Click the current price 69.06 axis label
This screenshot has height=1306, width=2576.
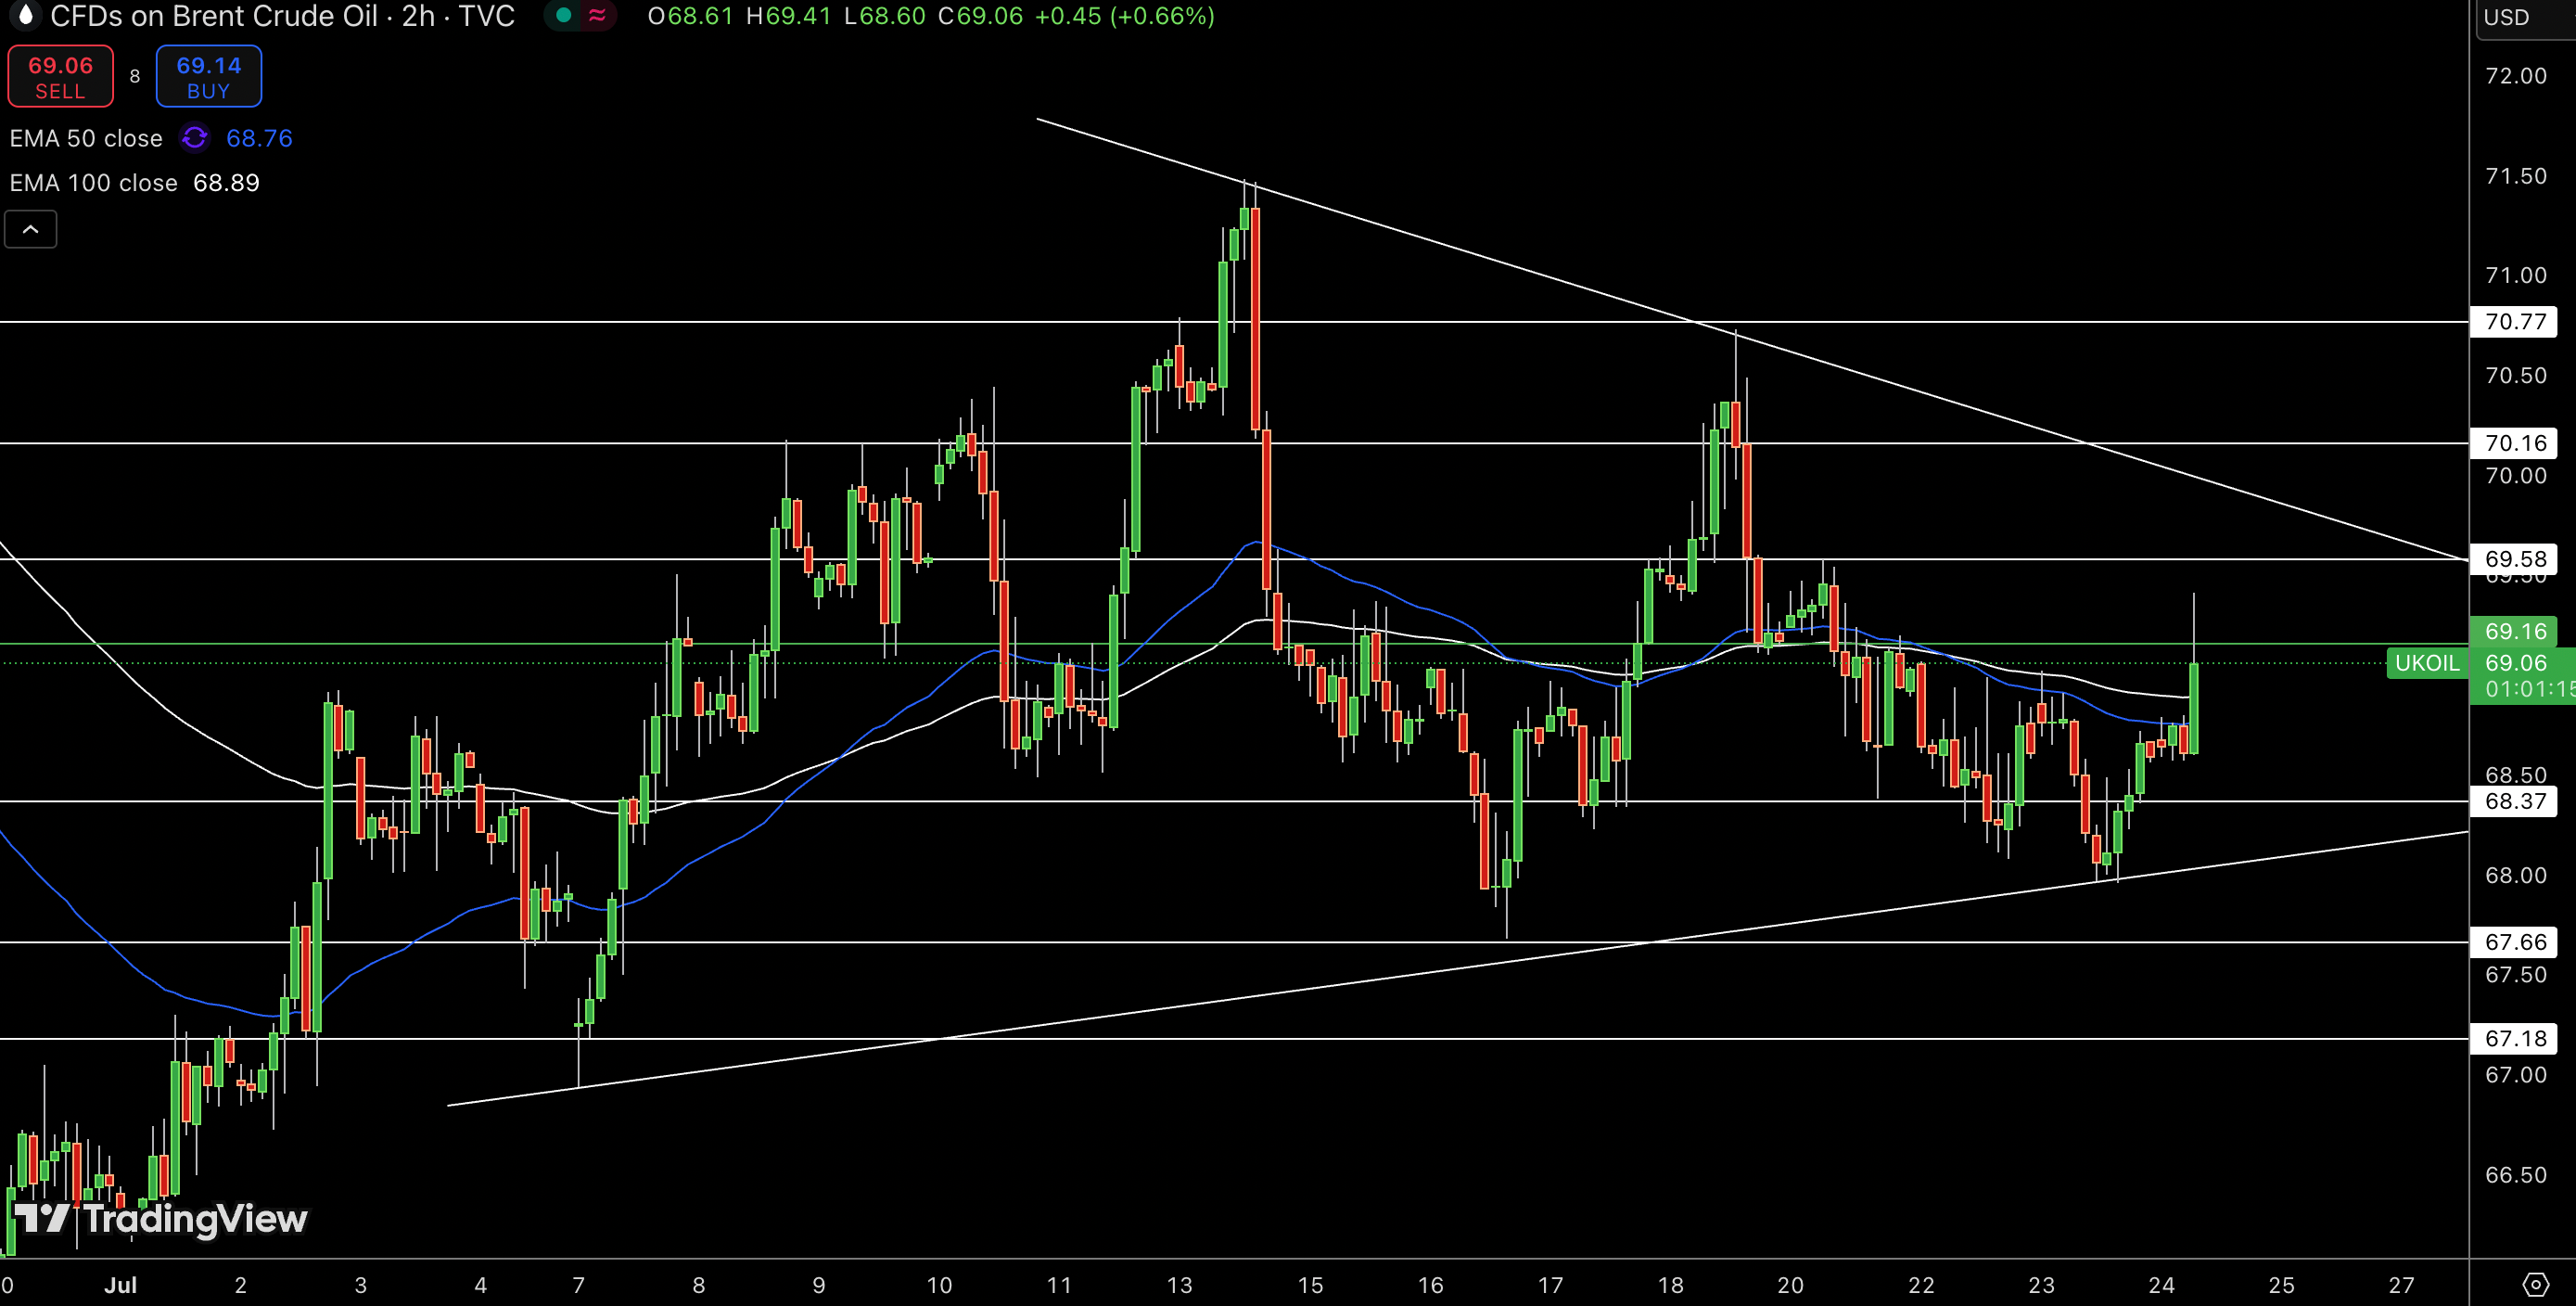[x=2516, y=663]
